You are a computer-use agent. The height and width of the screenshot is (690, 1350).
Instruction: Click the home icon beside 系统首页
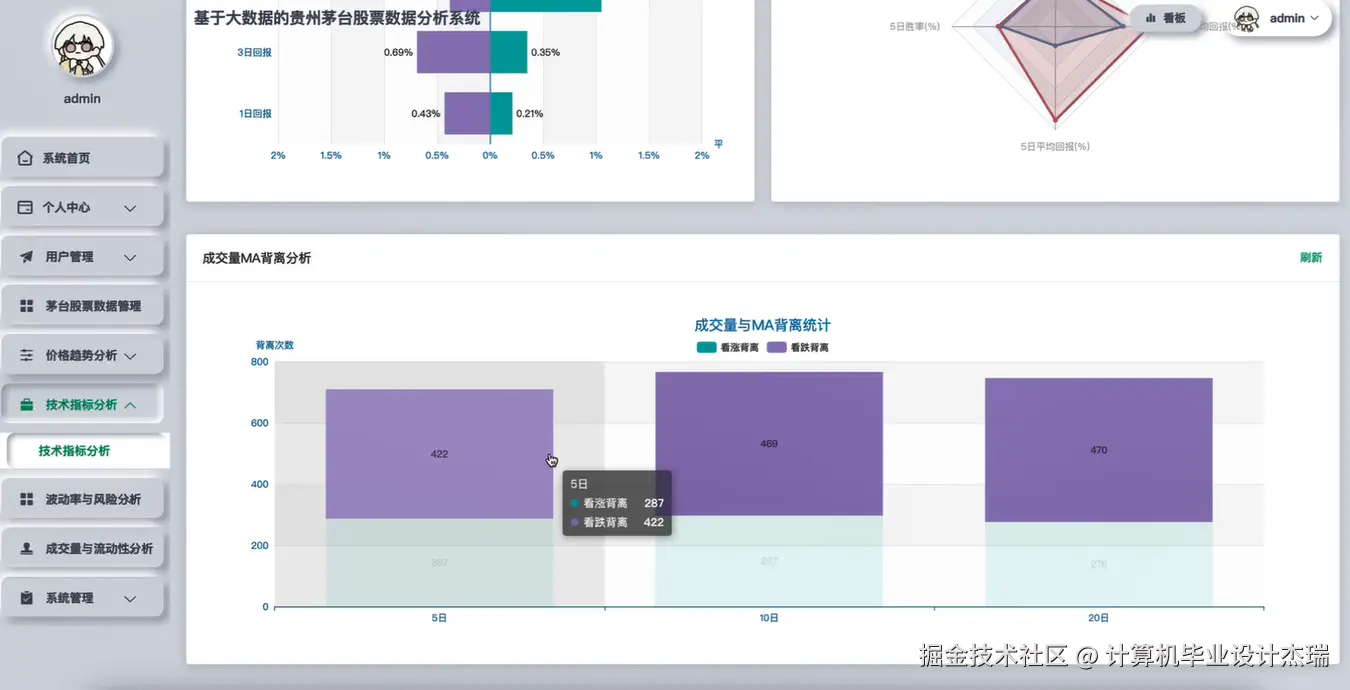click(25, 158)
